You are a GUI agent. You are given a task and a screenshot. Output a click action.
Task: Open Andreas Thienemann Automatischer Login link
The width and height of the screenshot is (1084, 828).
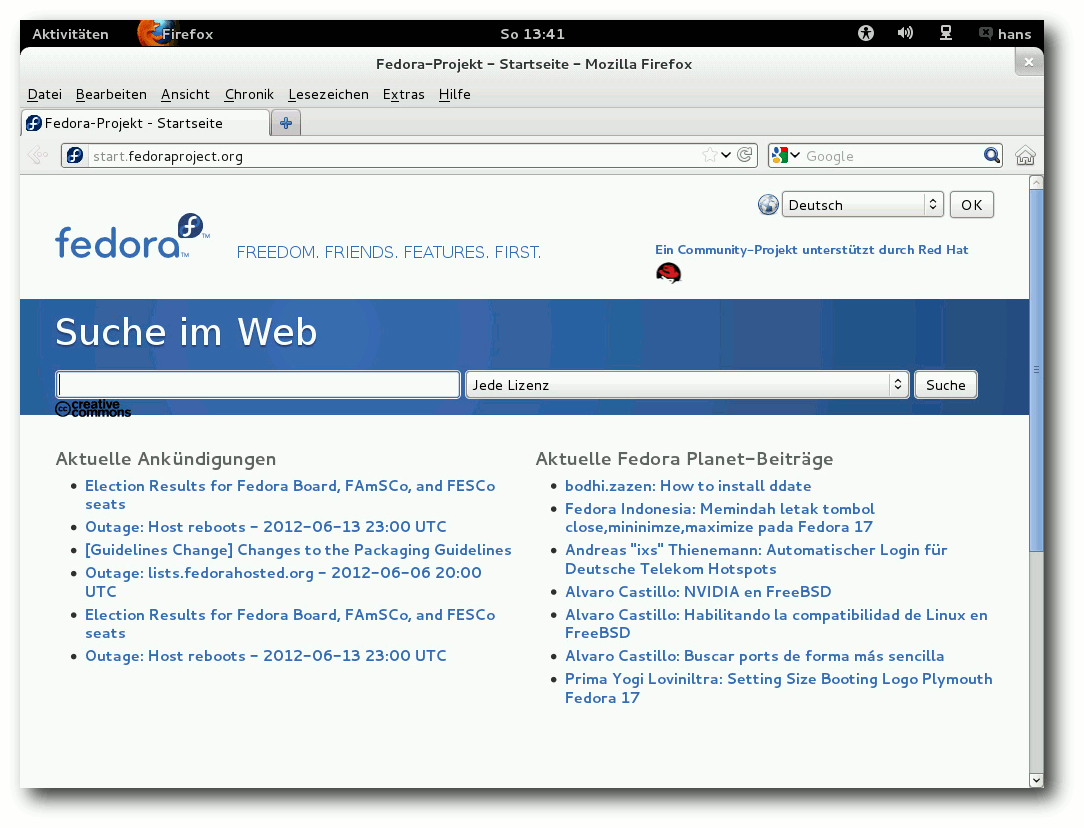756,559
